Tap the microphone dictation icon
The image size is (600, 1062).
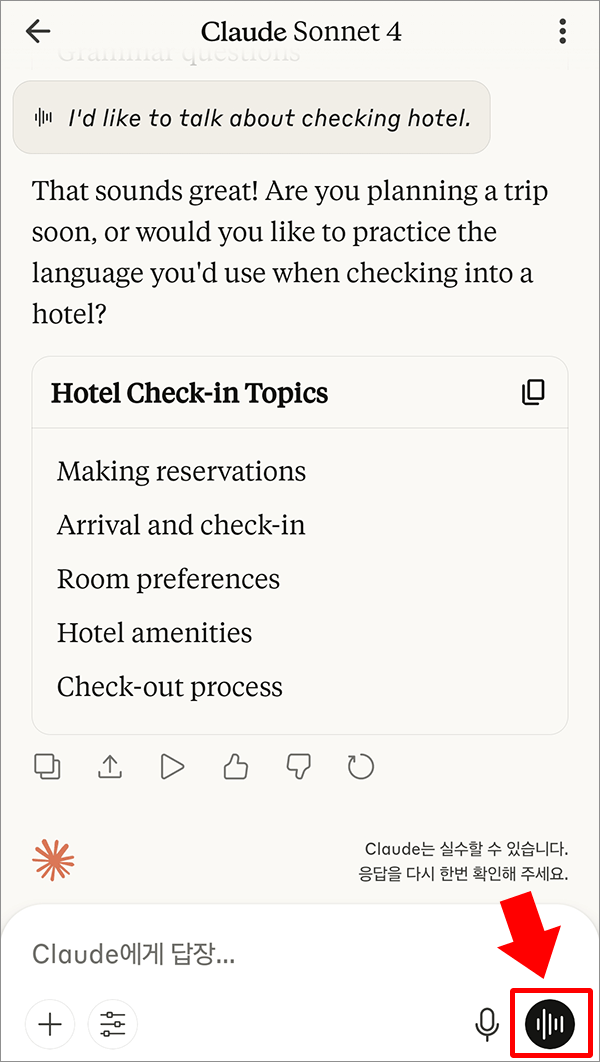tap(486, 1024)
